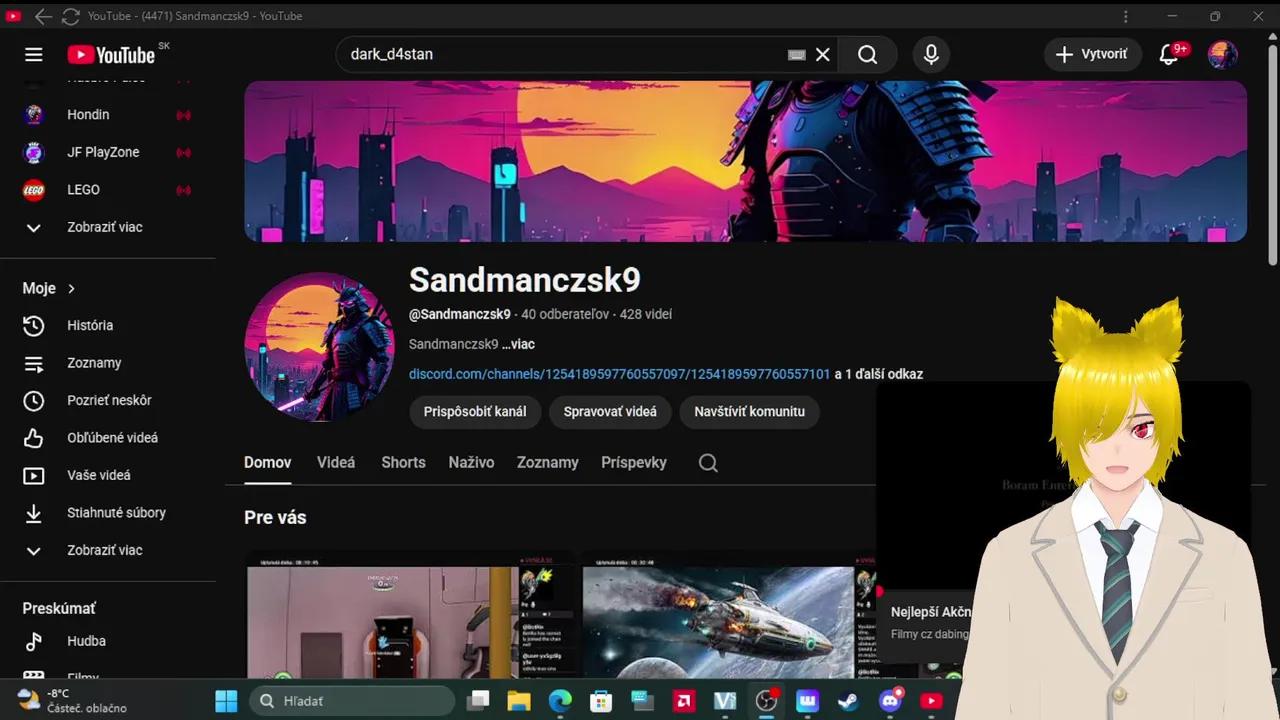1280x720 pixels.
Task: Open Microsoft Store from taskbar
Action: (600, 701)
